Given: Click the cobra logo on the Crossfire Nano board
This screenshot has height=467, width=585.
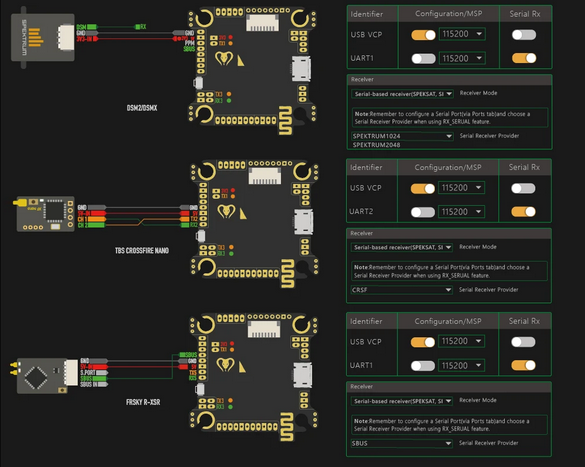Looking at the screenshot, I should point(226,211).
